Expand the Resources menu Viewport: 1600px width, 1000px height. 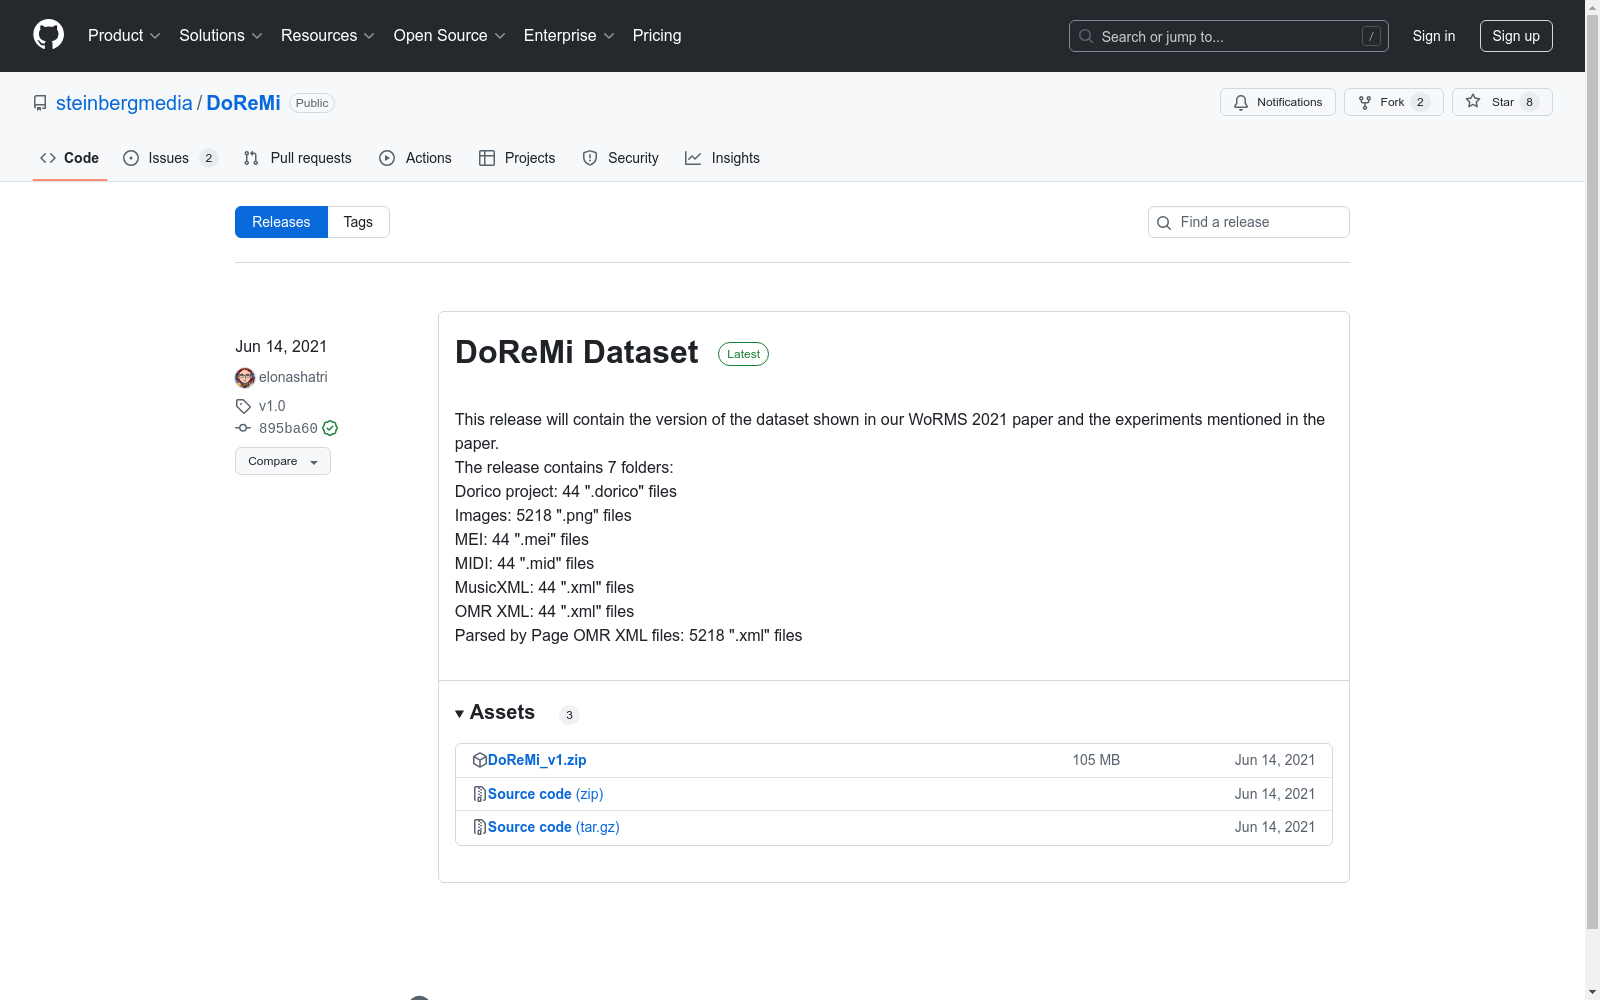pyautogui.click(x=327, y=35)
